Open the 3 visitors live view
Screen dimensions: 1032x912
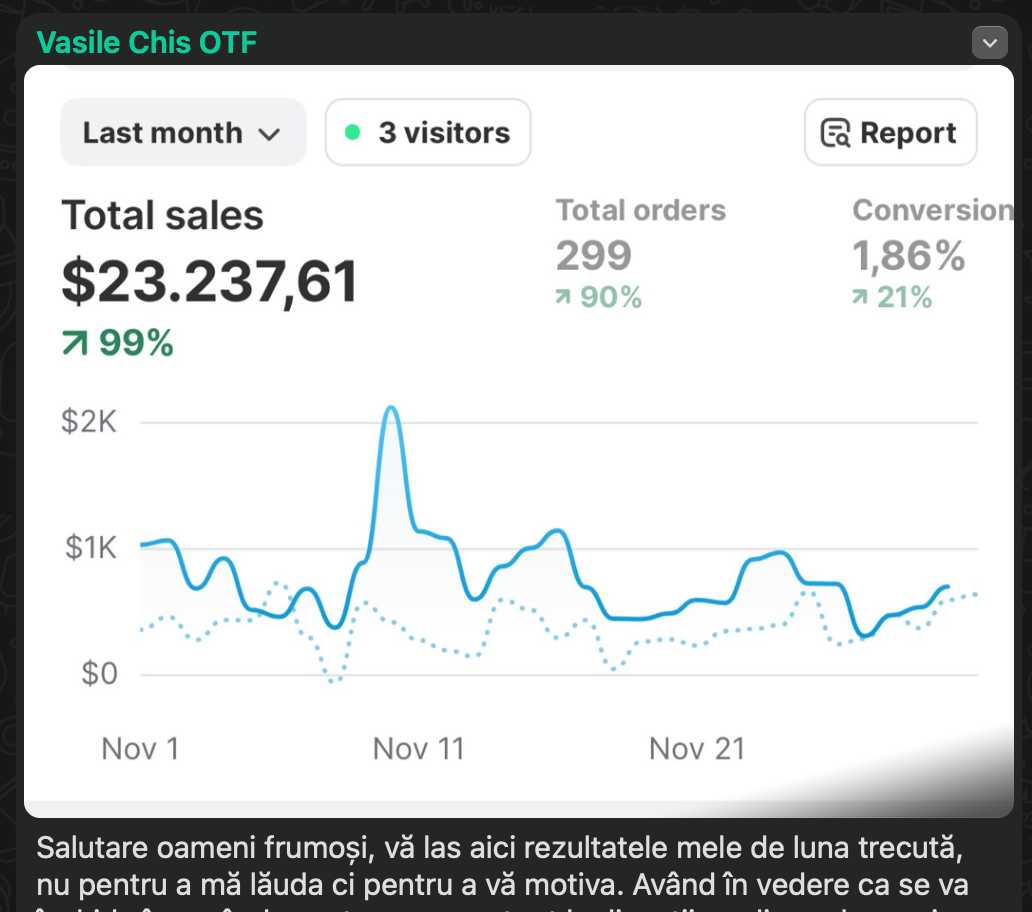tap(428, 133)
